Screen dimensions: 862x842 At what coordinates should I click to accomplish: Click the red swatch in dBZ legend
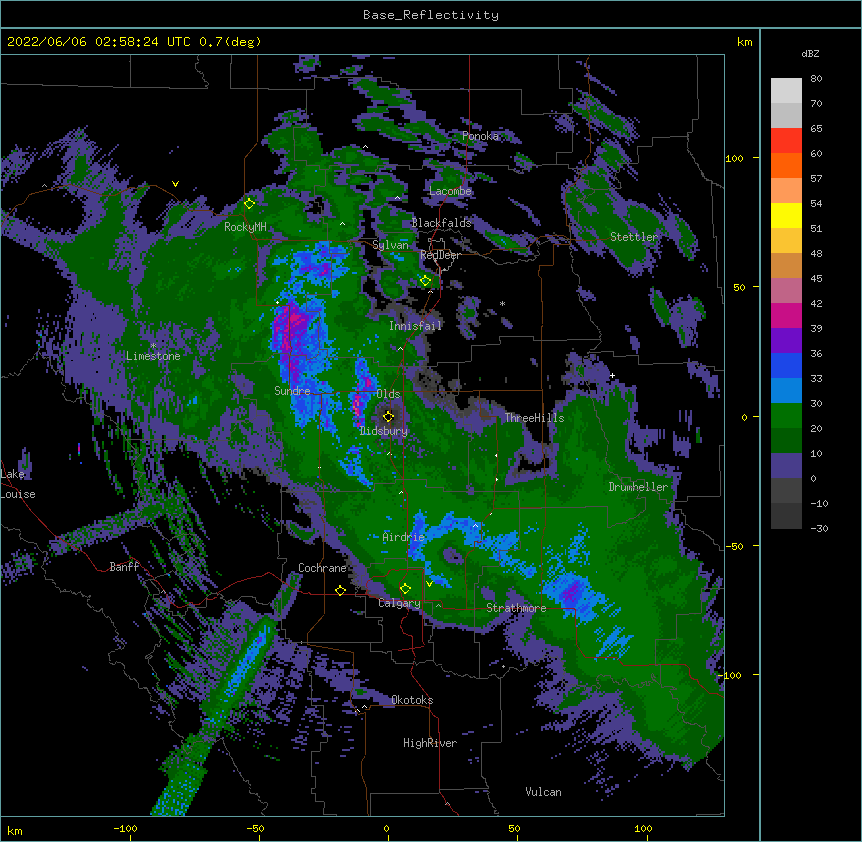[x=786, y=140]
